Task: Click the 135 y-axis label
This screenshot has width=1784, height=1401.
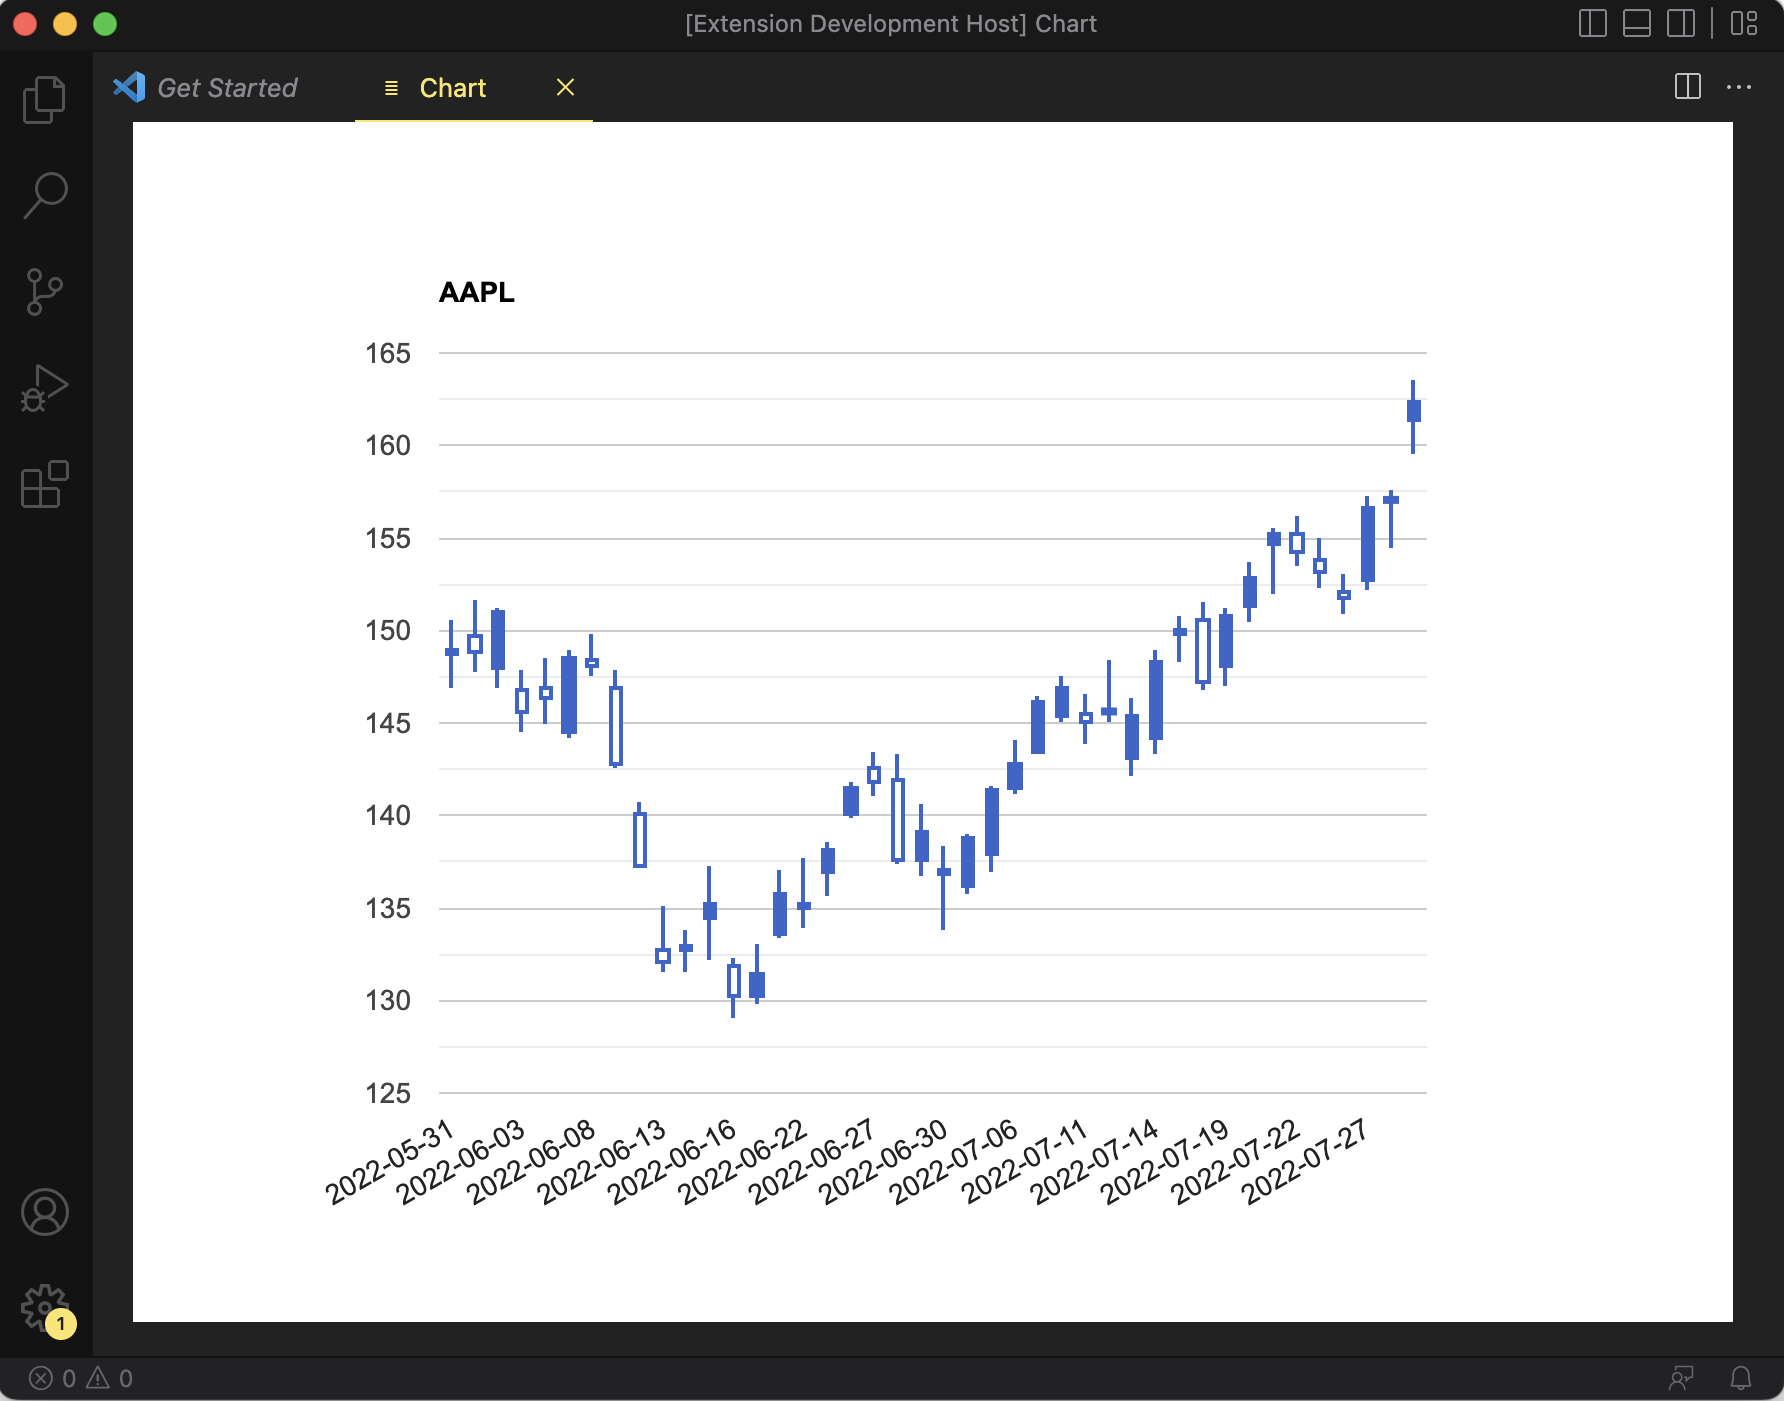Action: pyautogui.click(x=388, y=908)
